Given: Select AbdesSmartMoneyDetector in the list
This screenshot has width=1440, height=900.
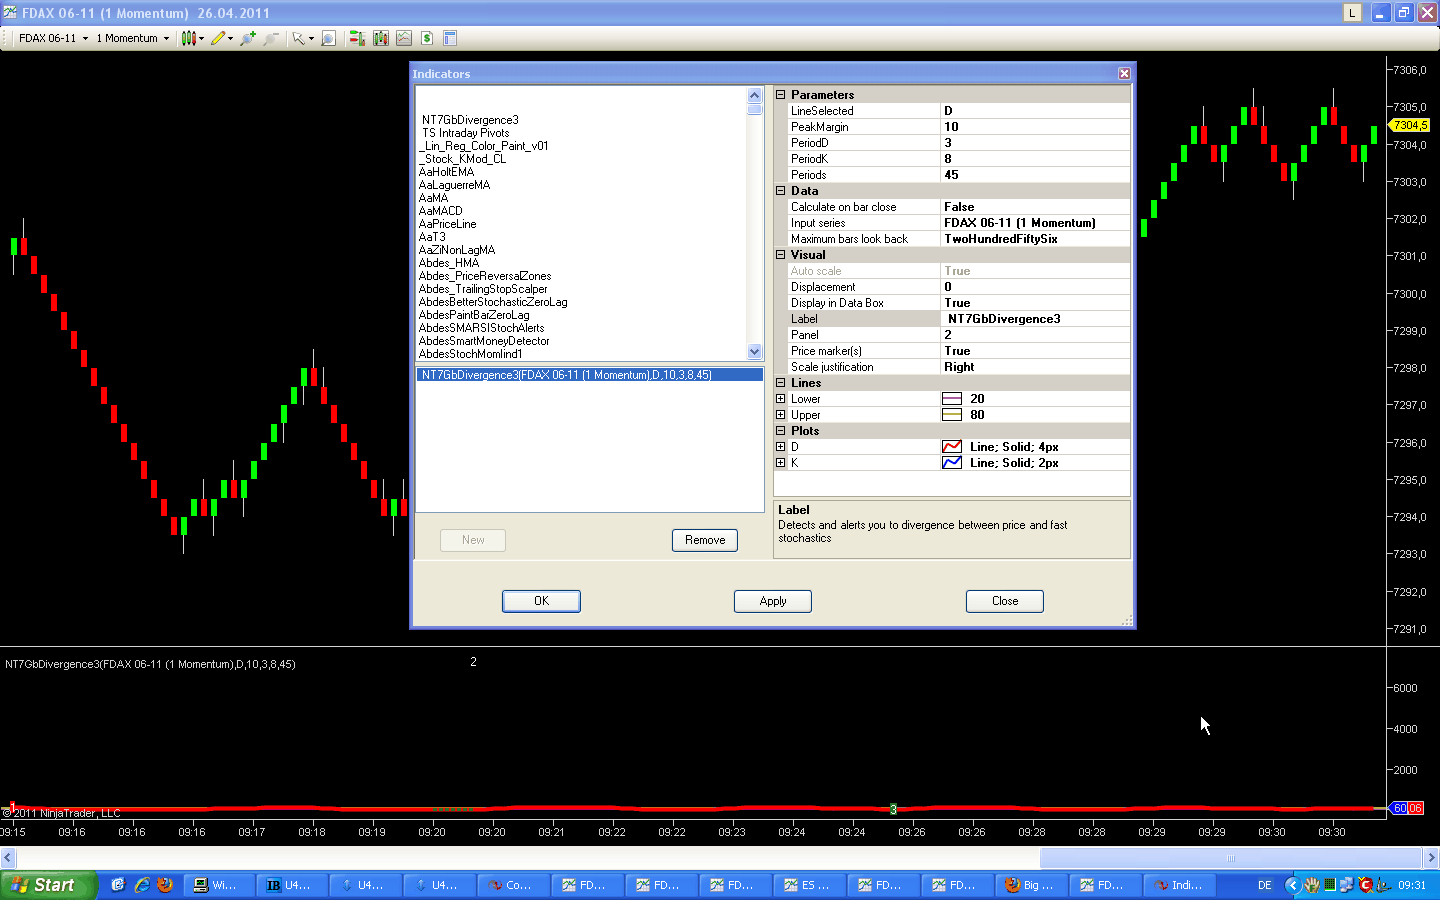Looking at the screenshot, I should (x=484, y=341).
